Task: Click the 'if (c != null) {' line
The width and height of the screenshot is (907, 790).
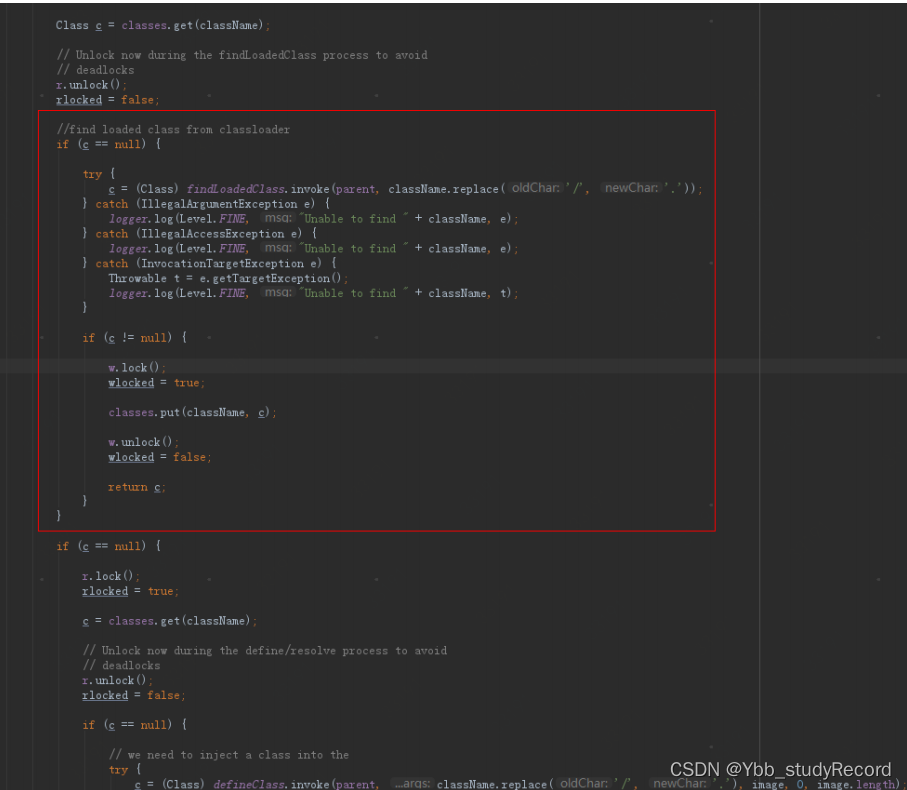Action: [x=135, y=338]
